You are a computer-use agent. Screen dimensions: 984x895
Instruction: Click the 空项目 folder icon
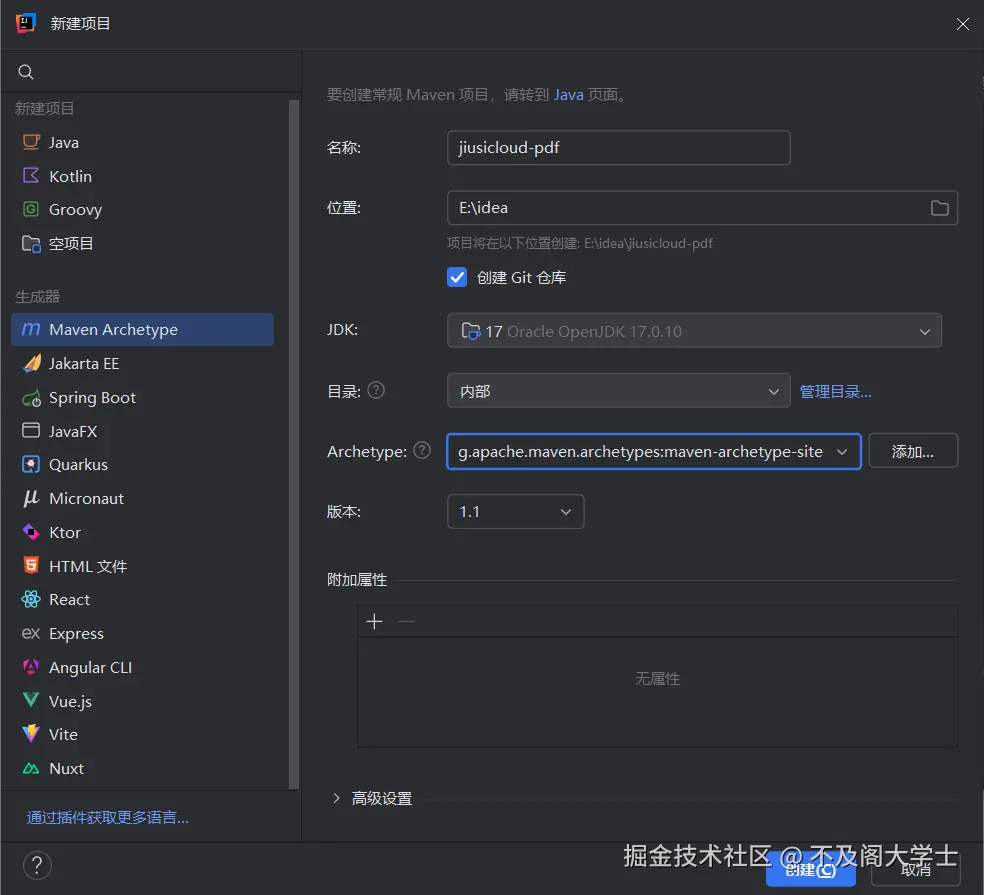[x=31, y=244]
